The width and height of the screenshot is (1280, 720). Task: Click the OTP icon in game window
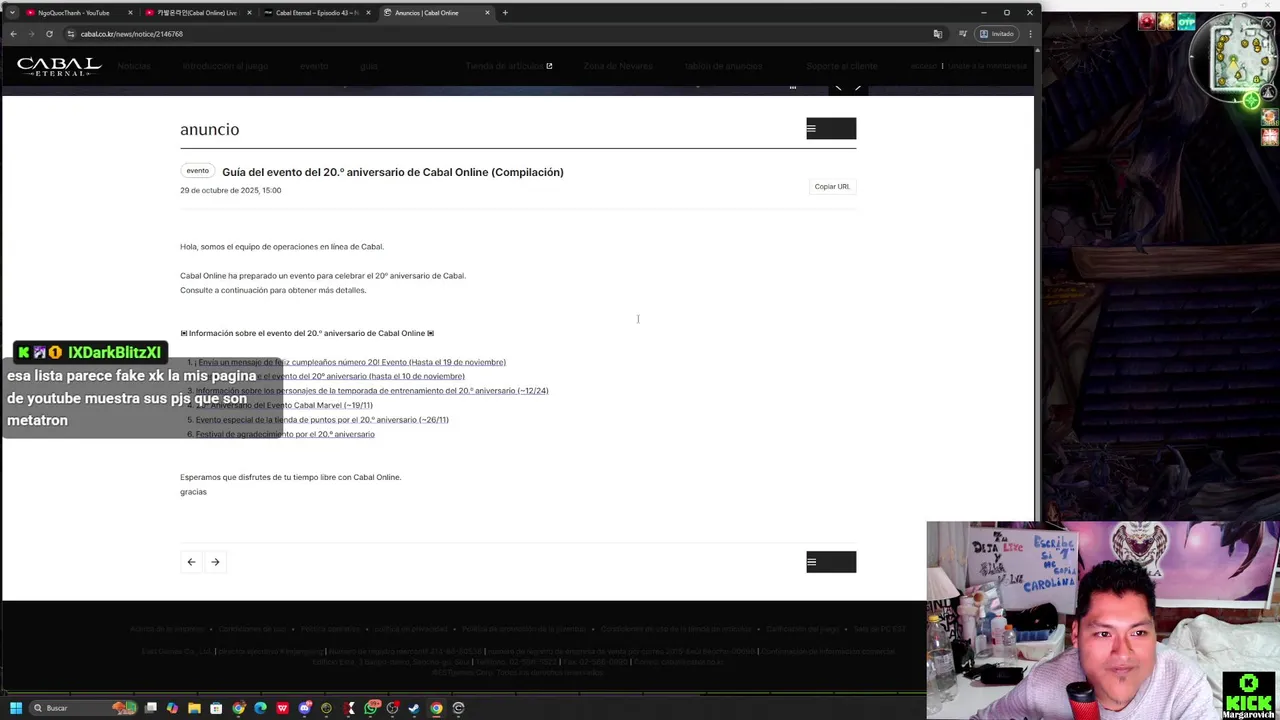coord(1186,21)
